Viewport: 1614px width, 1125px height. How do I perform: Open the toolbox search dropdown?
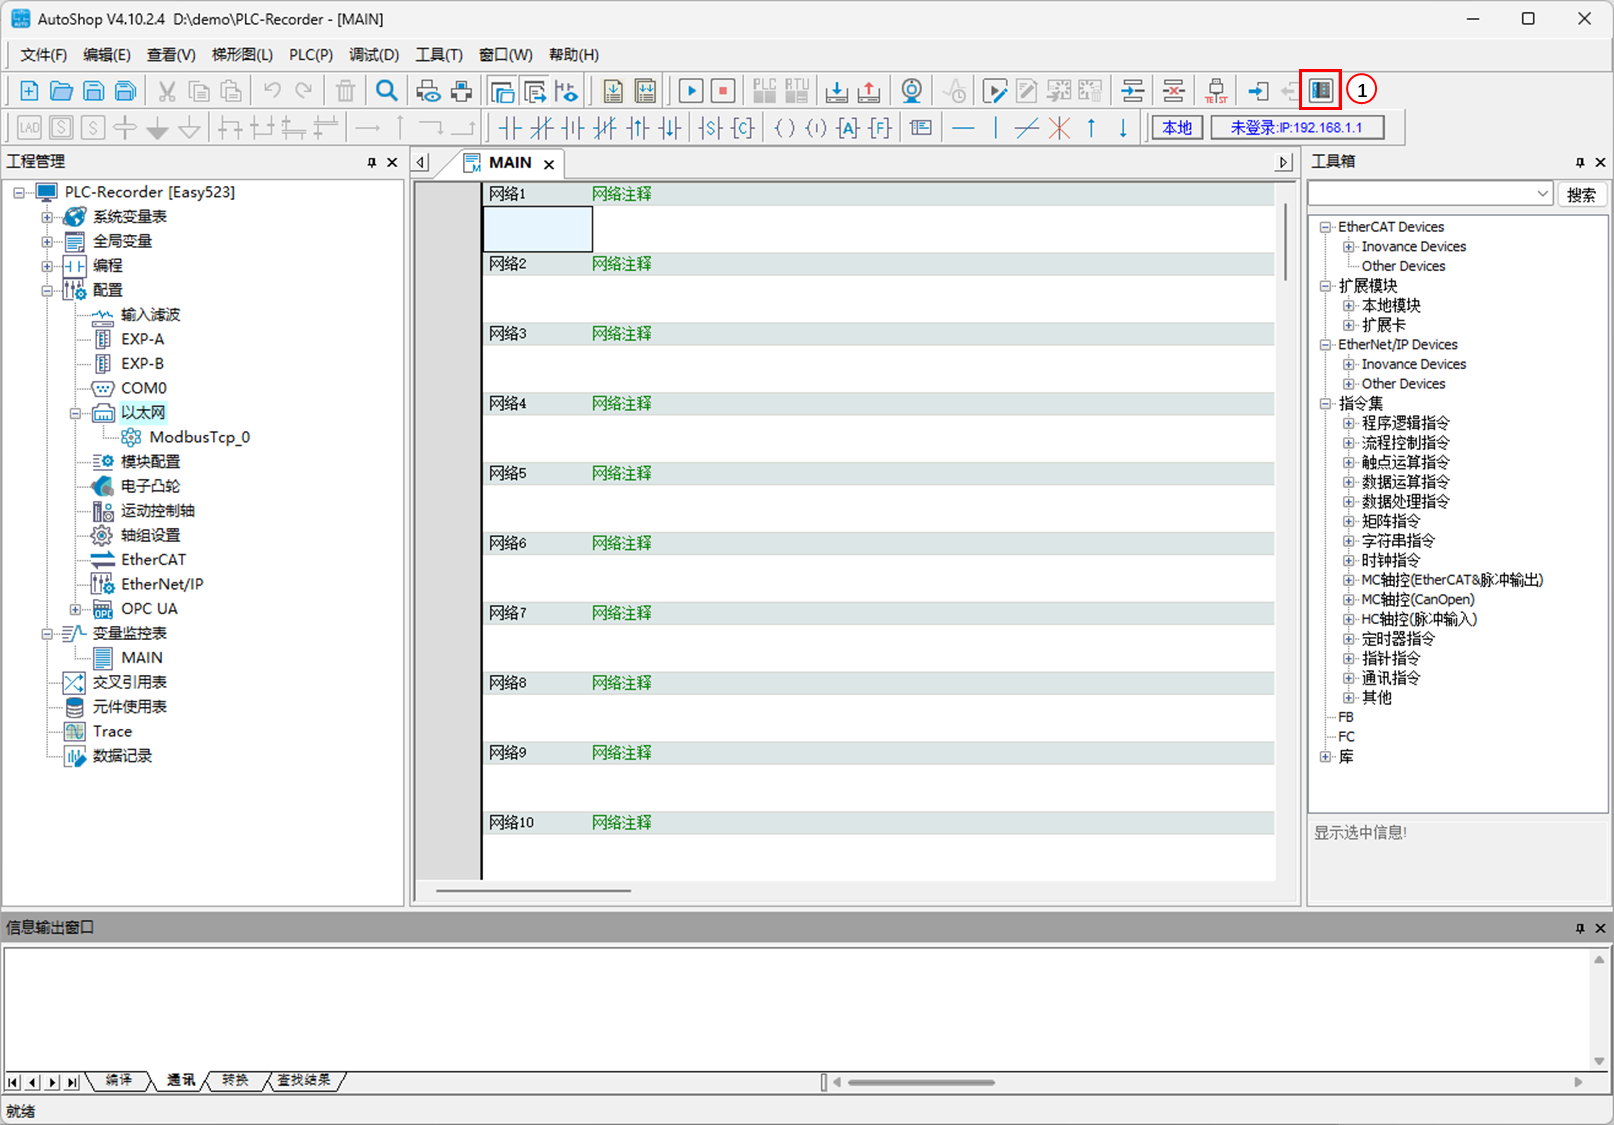pos(1542,194)
